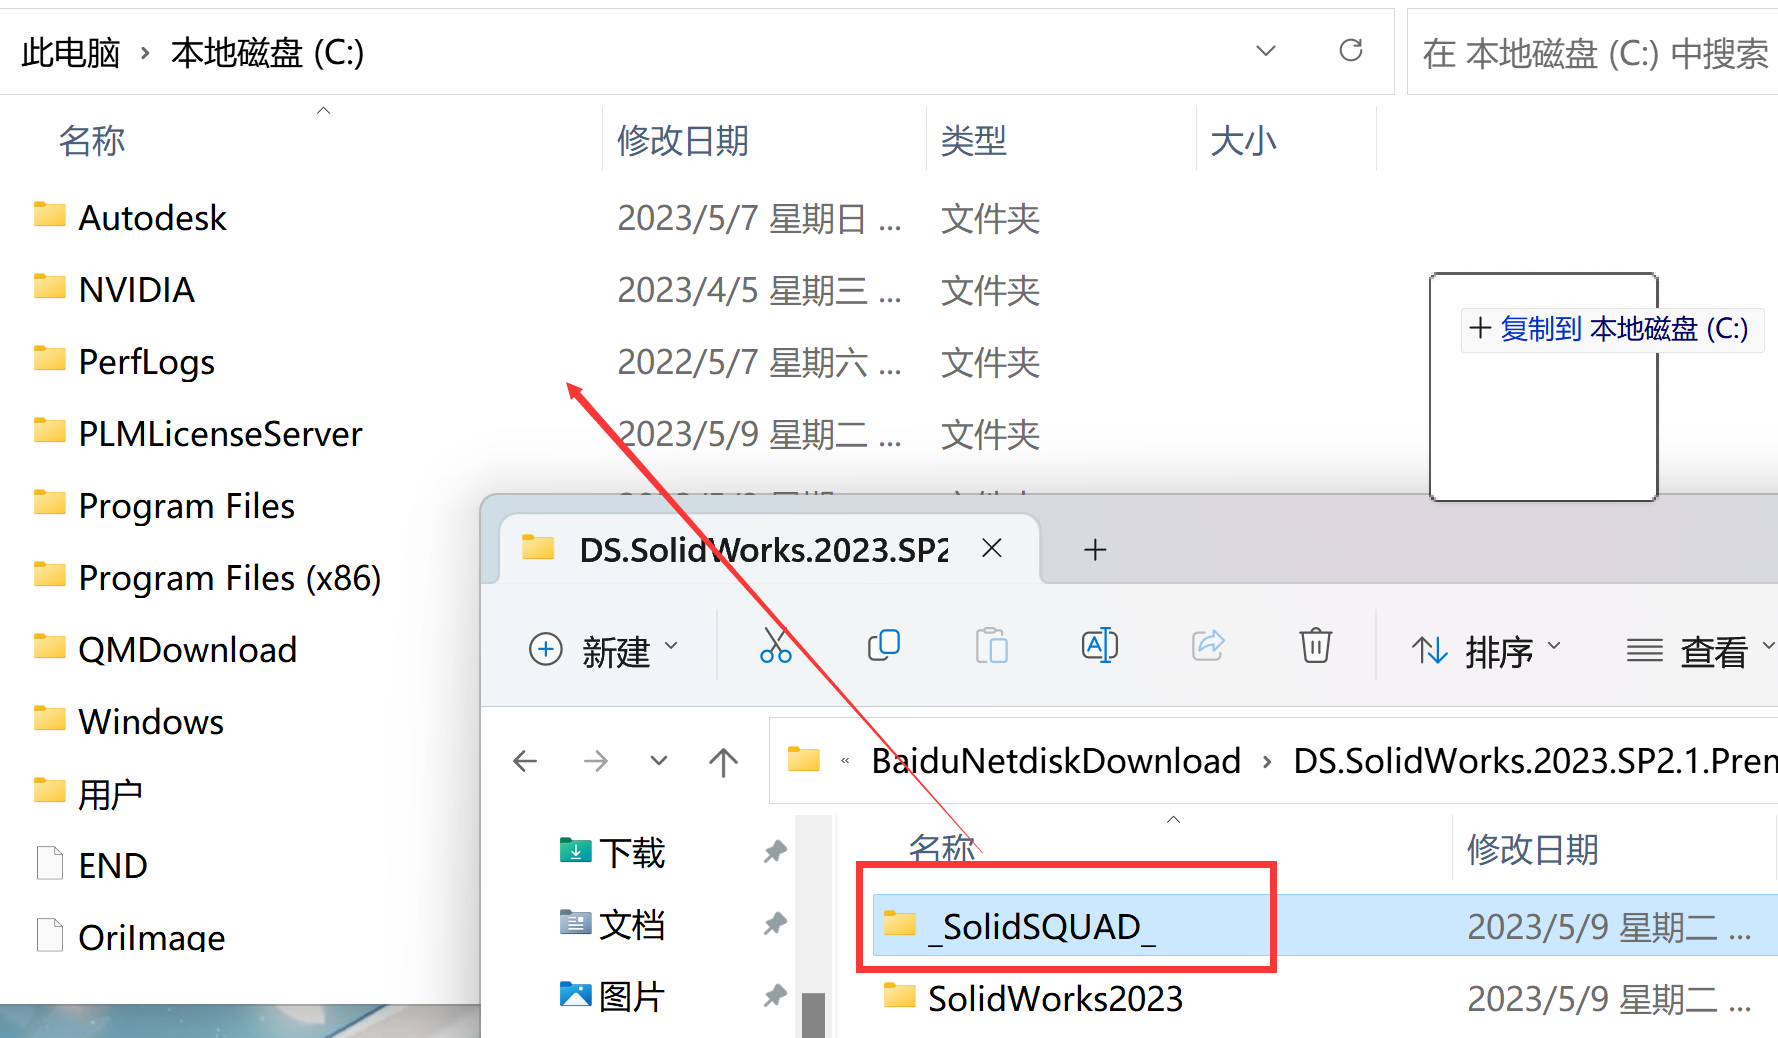The image size is (1778, 1038).
Task: Click the Copy icon in toolbar
Action: click(883, 647)
